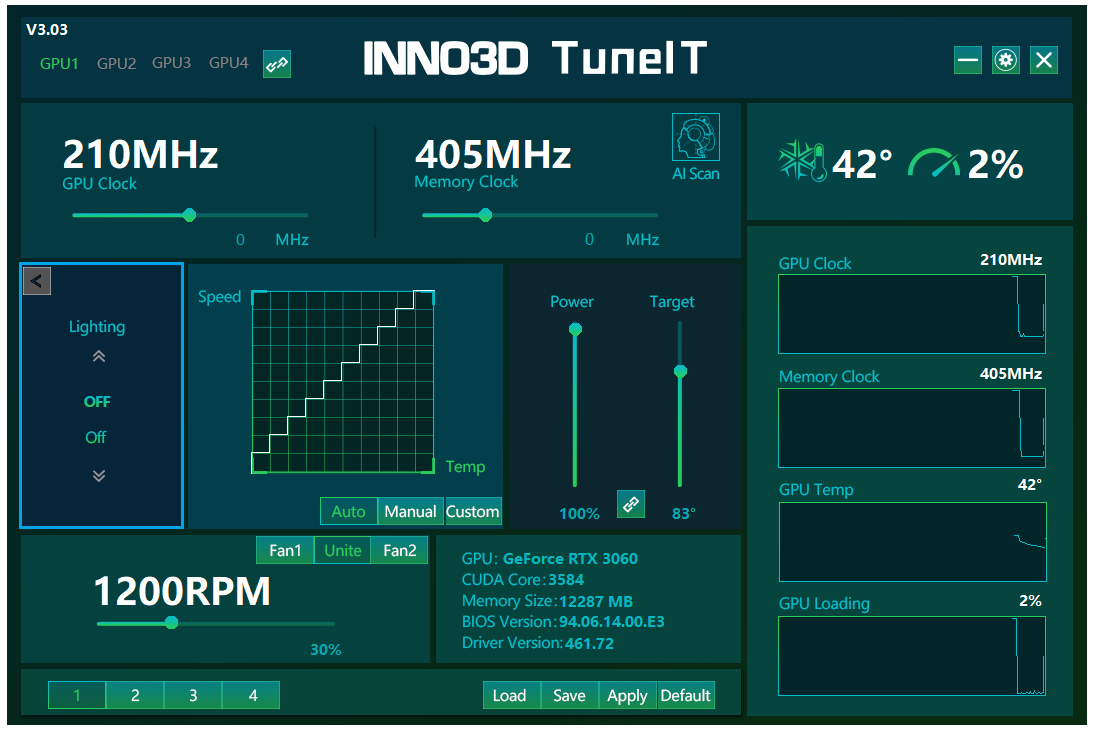Viewport: 1096px width, 732px height.
Task: Select Fan1 control
Action: tap(285, 550)
